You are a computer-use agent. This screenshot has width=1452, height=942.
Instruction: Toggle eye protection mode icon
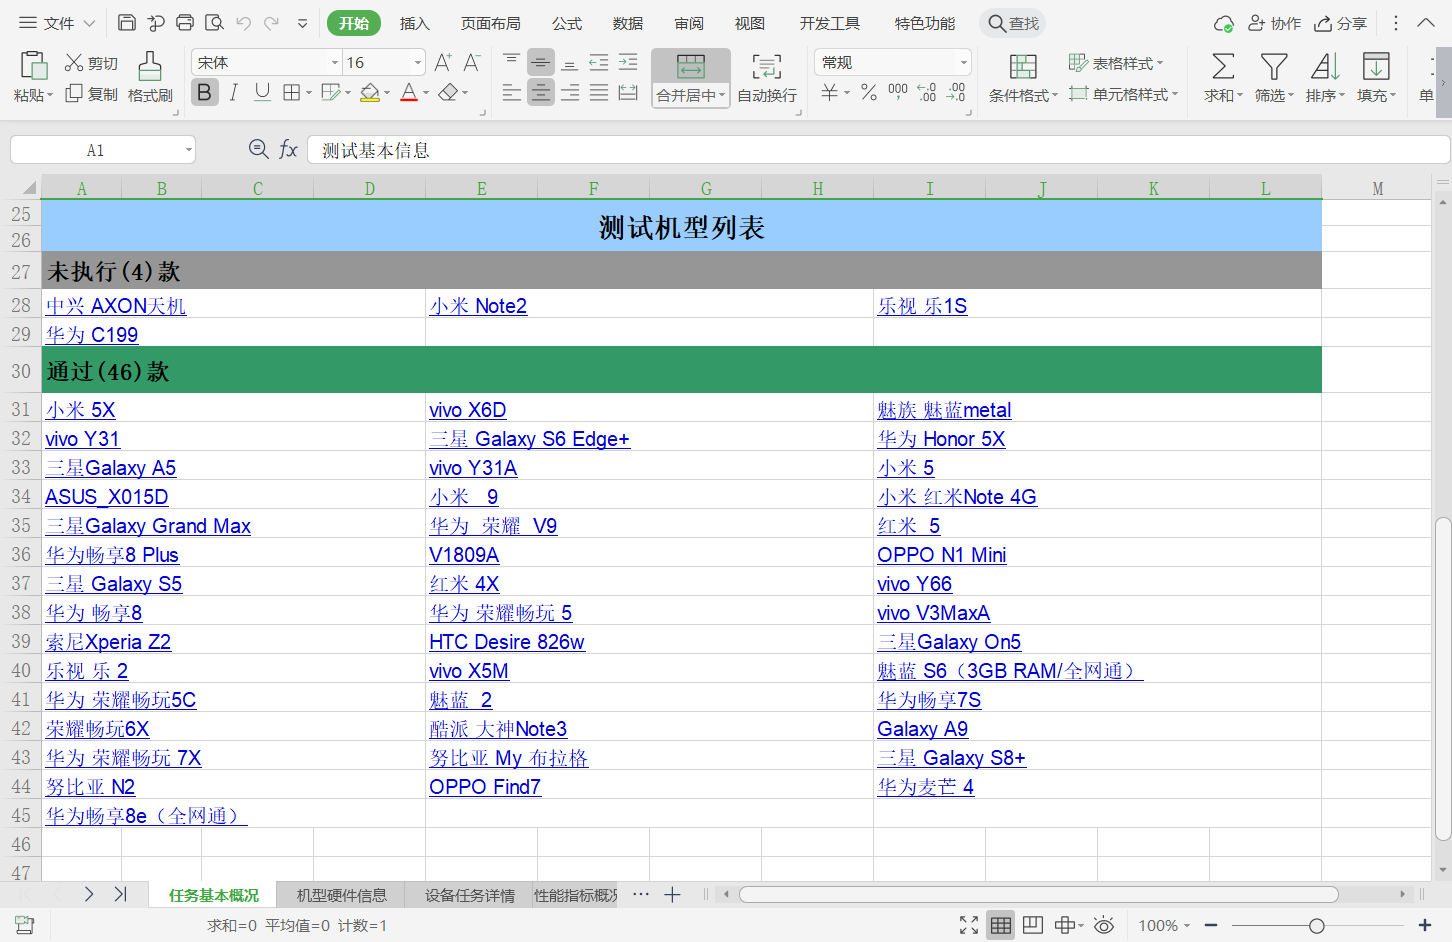pos(1104,925)
